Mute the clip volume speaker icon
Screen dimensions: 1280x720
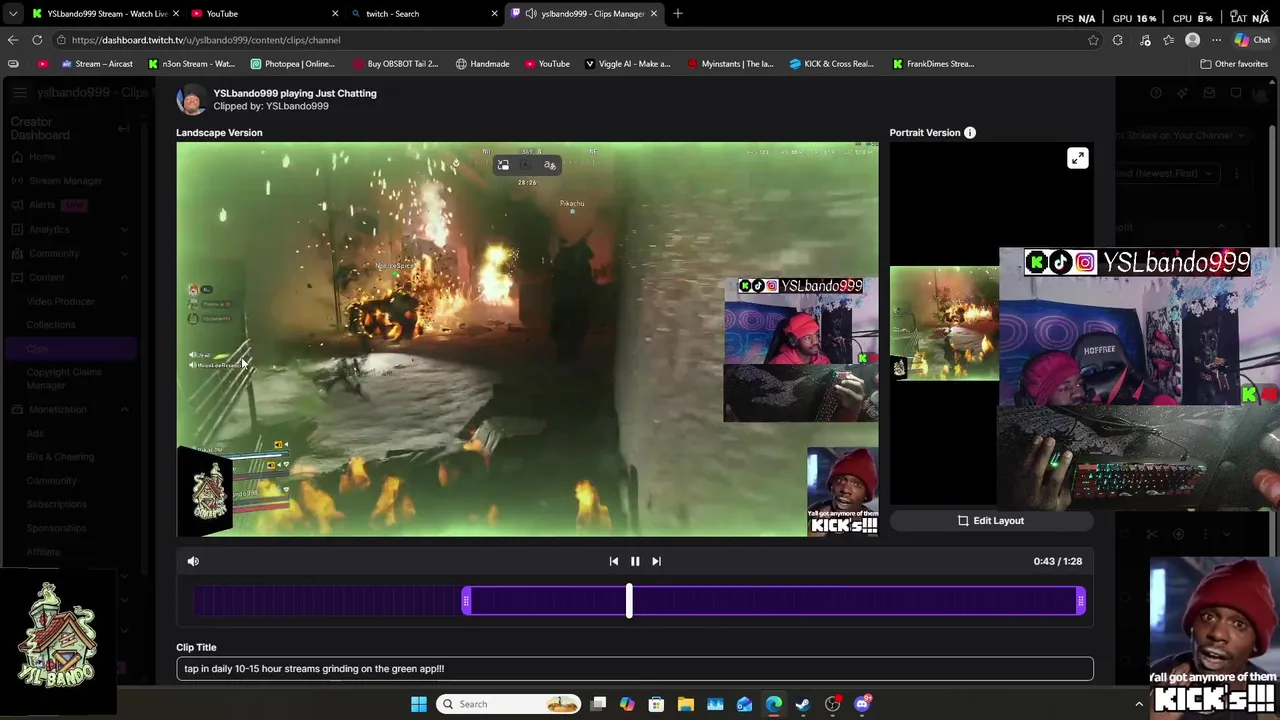(x=193, y=561)
